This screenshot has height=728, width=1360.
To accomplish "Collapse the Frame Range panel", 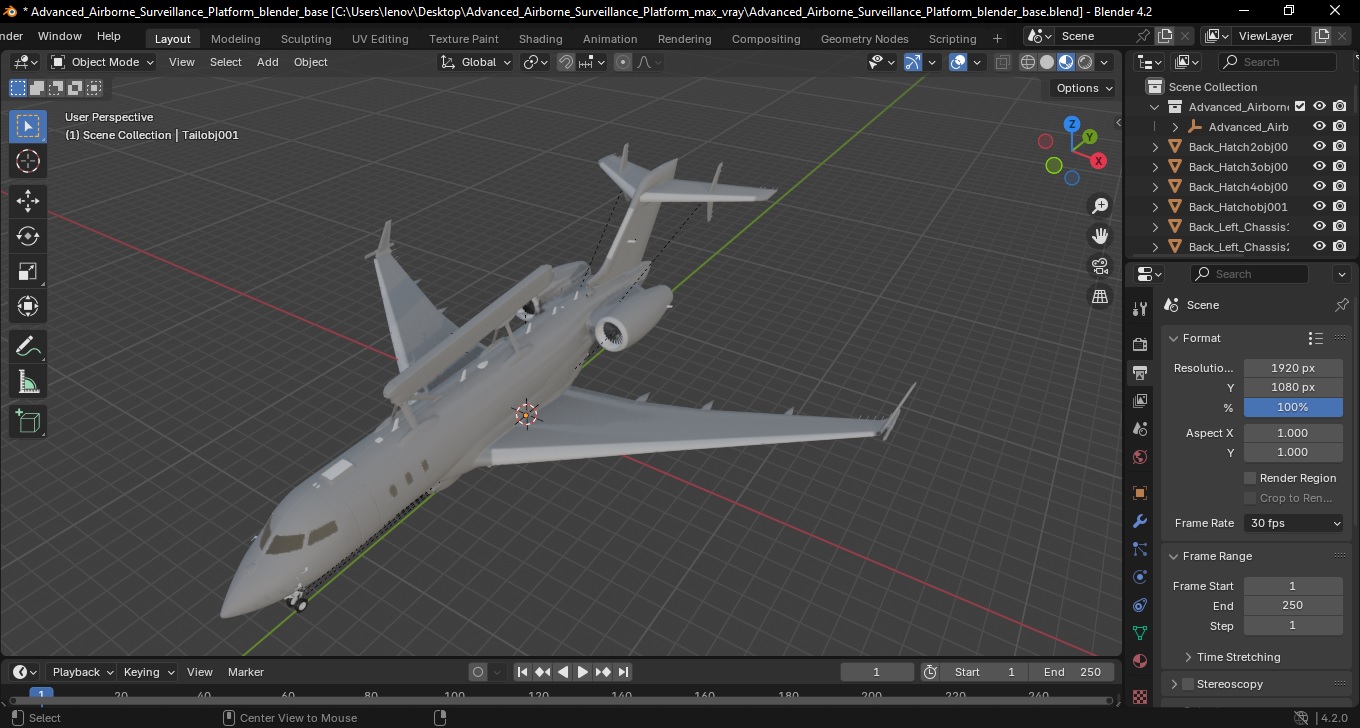I will [x=1174, y=556].
